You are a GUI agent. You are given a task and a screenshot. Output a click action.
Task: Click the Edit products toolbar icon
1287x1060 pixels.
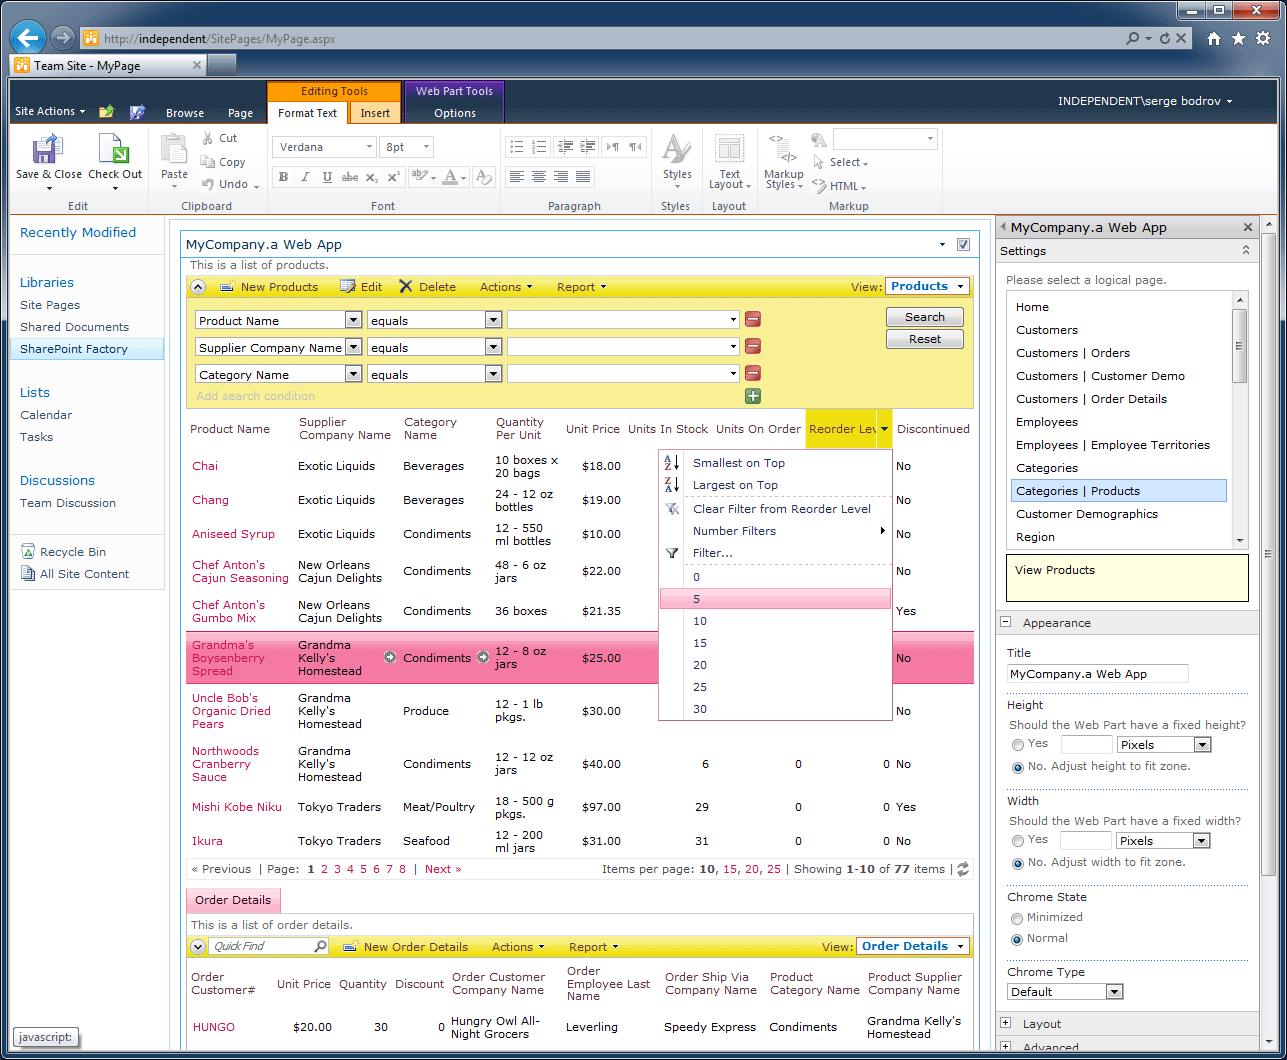(361, 287)
